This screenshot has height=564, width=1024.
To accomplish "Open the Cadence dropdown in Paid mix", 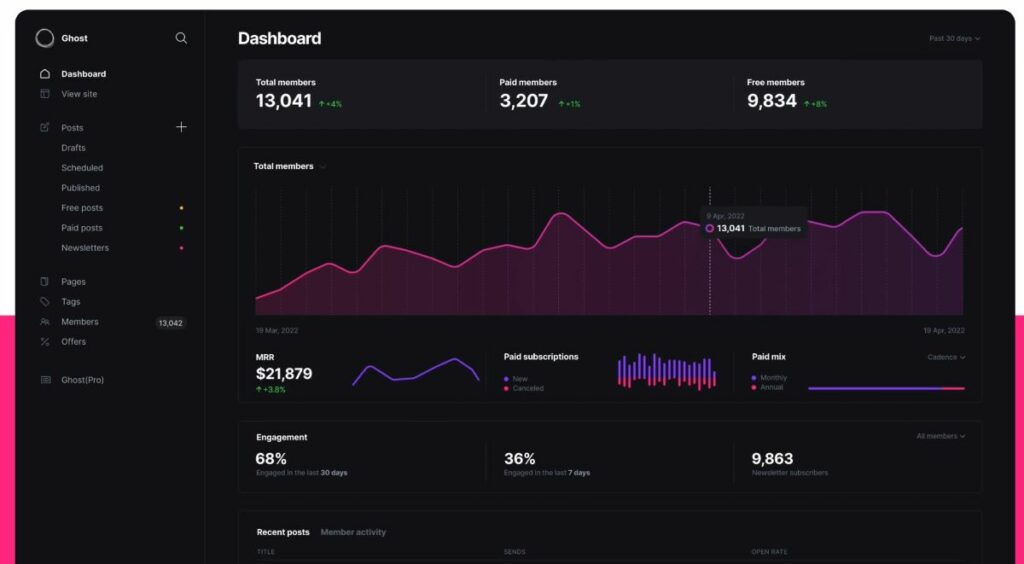I will pos(946,357).
